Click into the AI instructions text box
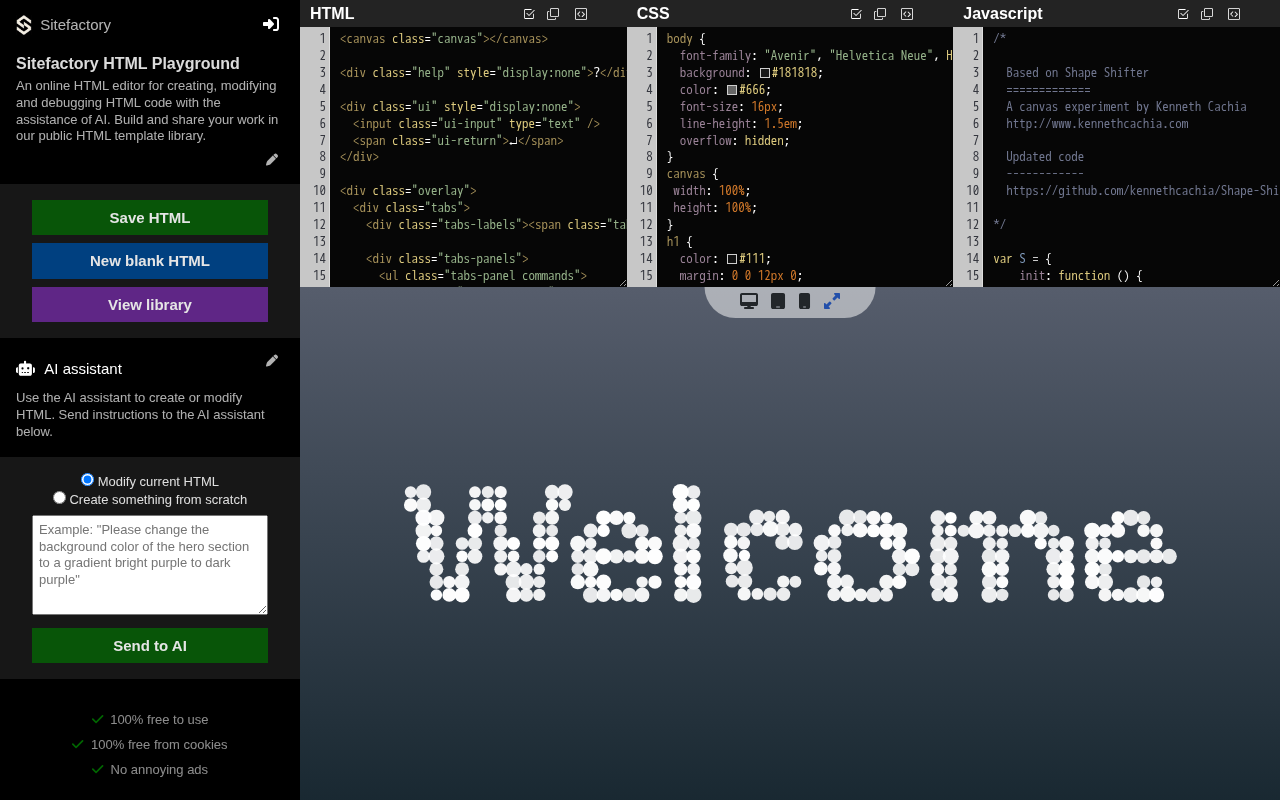The image size is (1280, 800). pyautogui.click(x=150, y=565)
